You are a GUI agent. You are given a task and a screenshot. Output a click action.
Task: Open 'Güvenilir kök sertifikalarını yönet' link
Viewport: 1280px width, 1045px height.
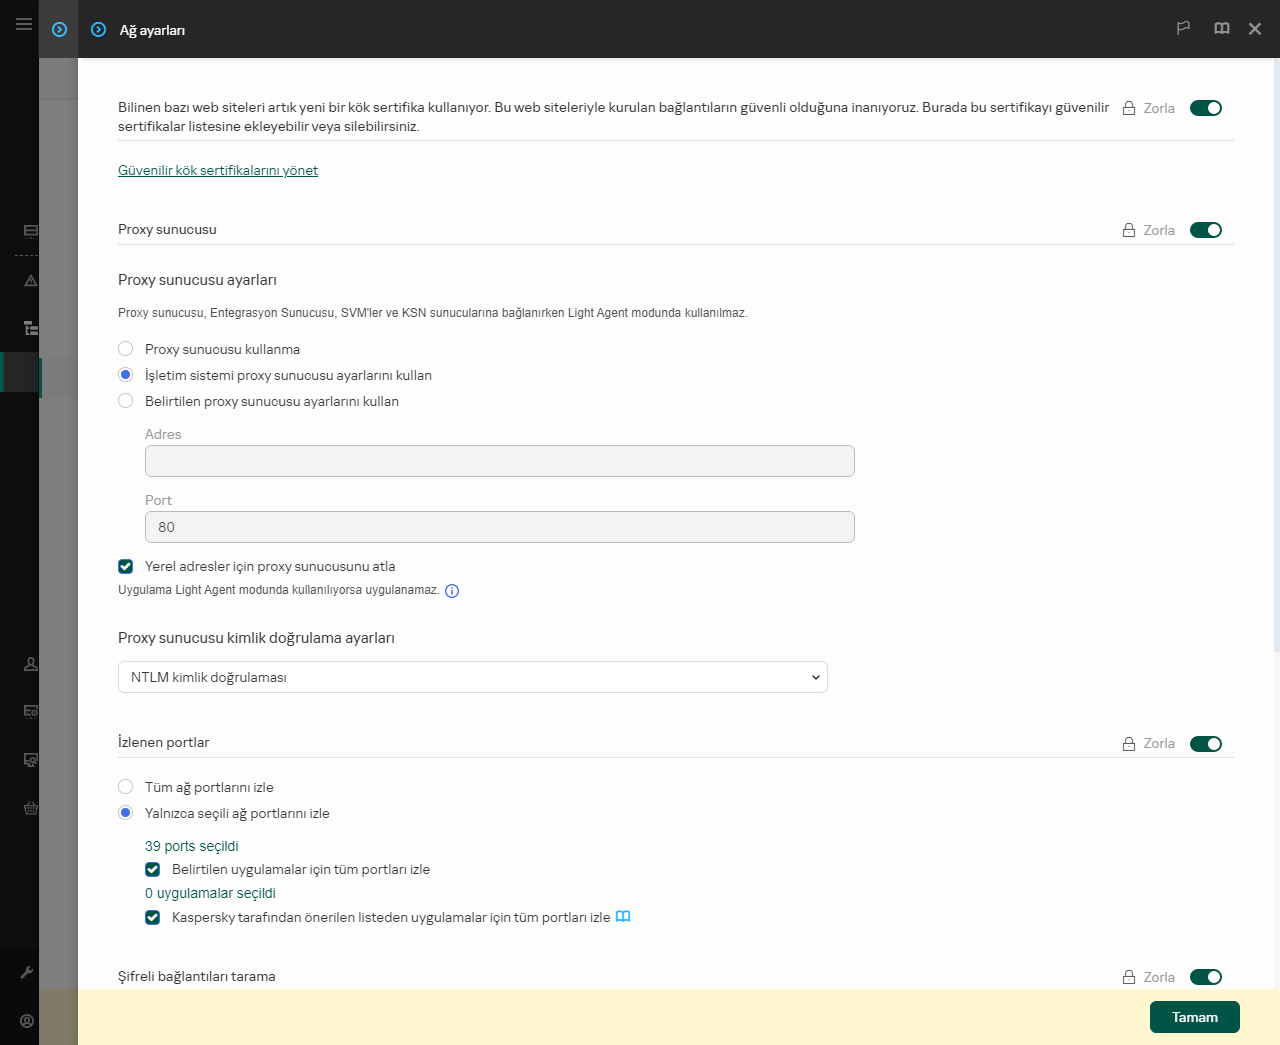218,171
